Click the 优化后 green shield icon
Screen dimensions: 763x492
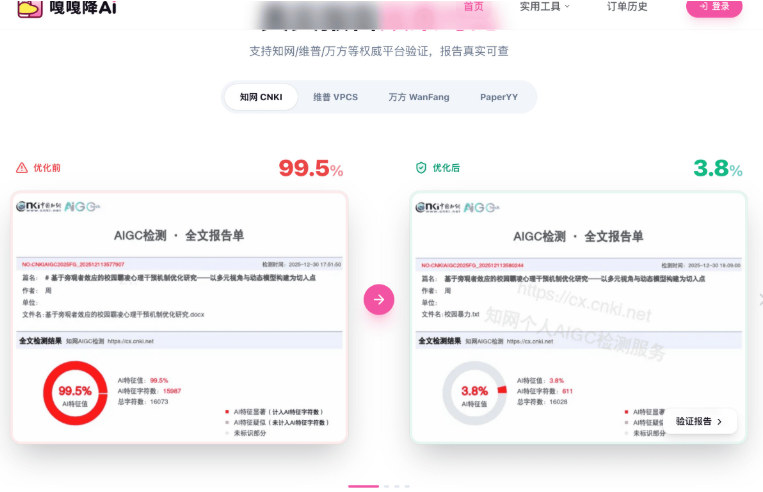tap(421, 168)
